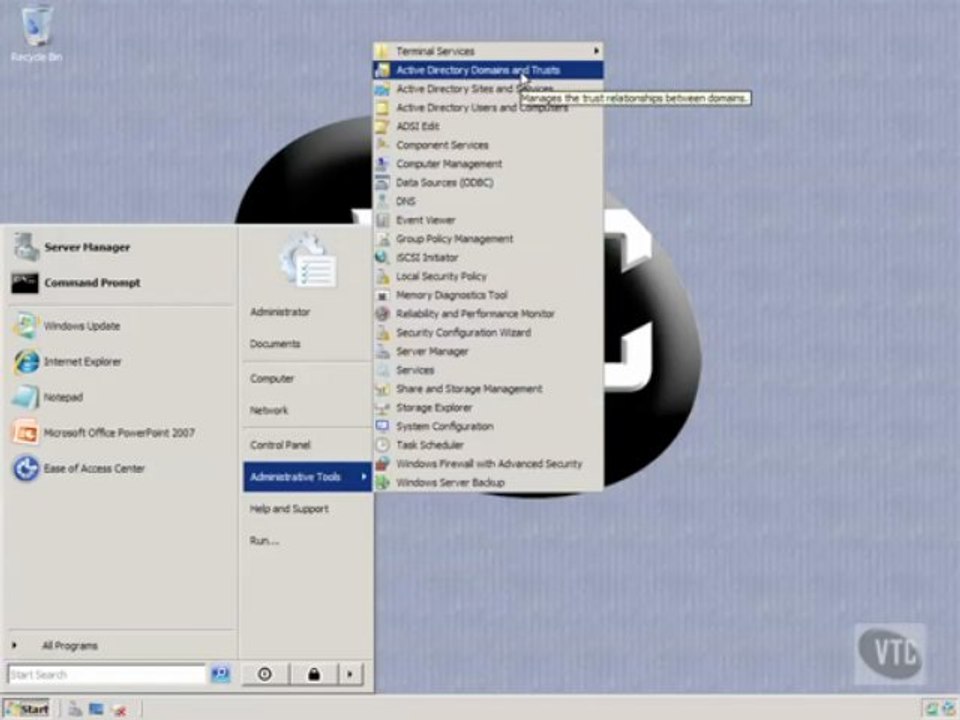This screenshot has height=720, width=960.
Task: Click the power button in Start menu
Action: (x=265, y=674)
